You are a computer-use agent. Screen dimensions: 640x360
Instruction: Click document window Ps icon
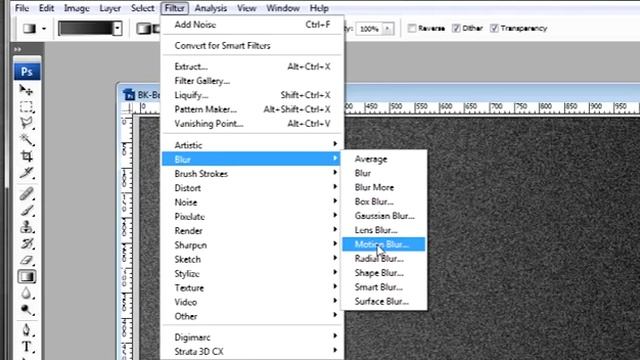coord(129,95)
